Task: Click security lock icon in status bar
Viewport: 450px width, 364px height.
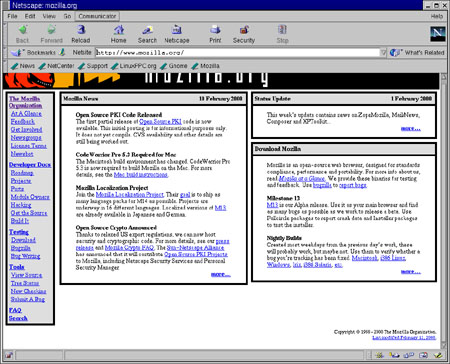Action: [9, 355]
